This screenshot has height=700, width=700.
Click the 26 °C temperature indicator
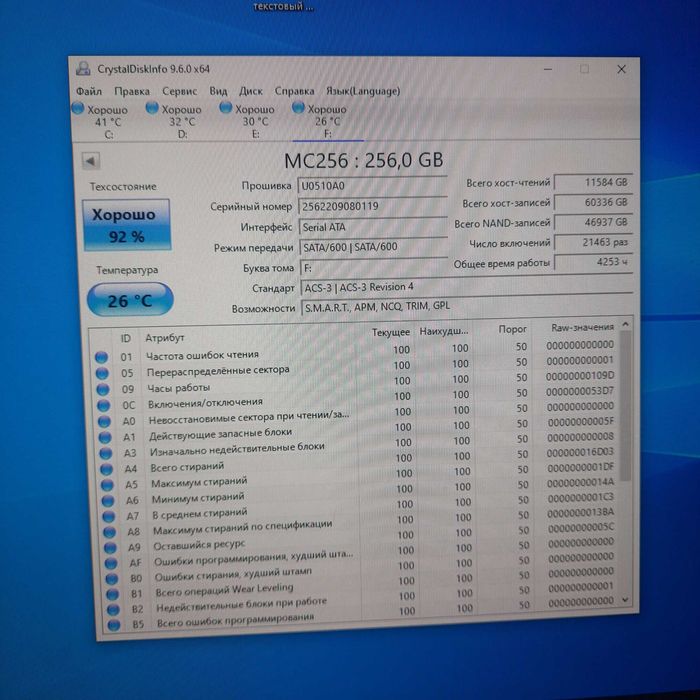130,300
